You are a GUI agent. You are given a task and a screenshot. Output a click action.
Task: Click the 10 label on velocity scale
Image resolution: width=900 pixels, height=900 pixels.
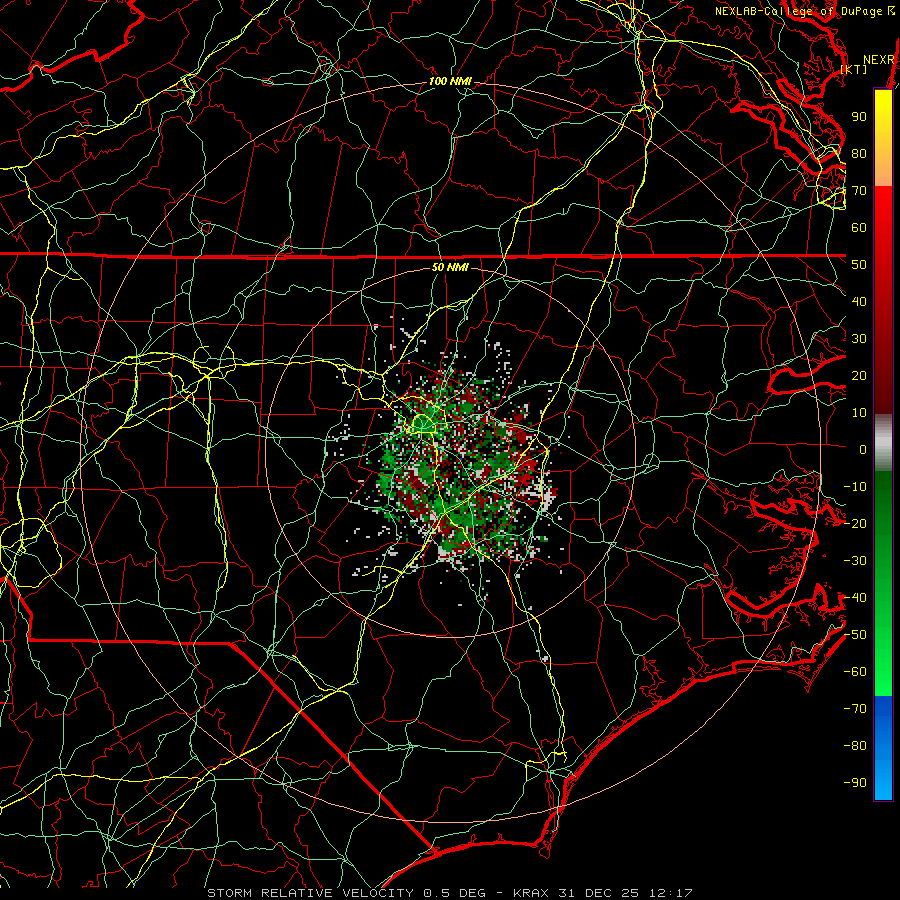coord(859,413)
